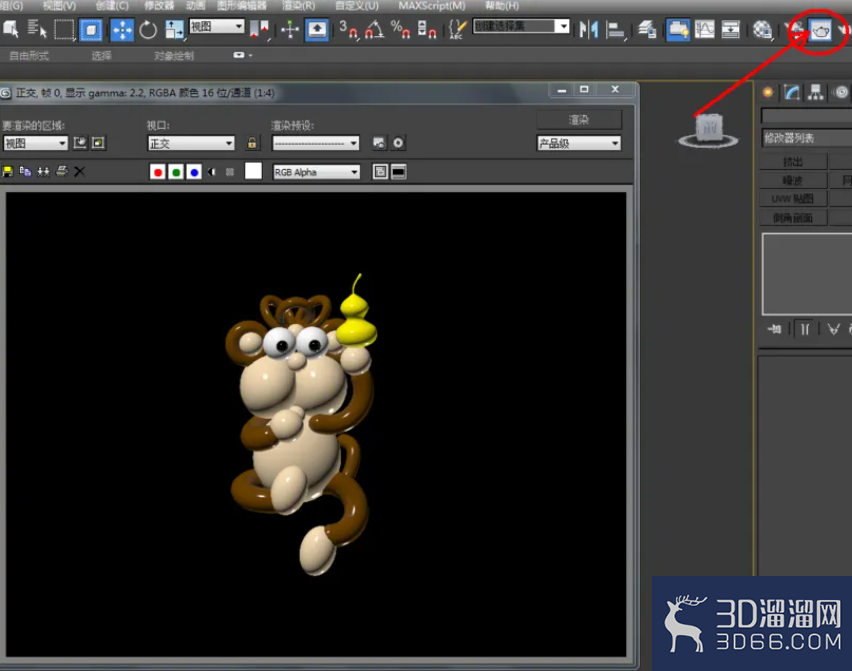
Task: Click the Mirror tool icon
Action: 588,29
